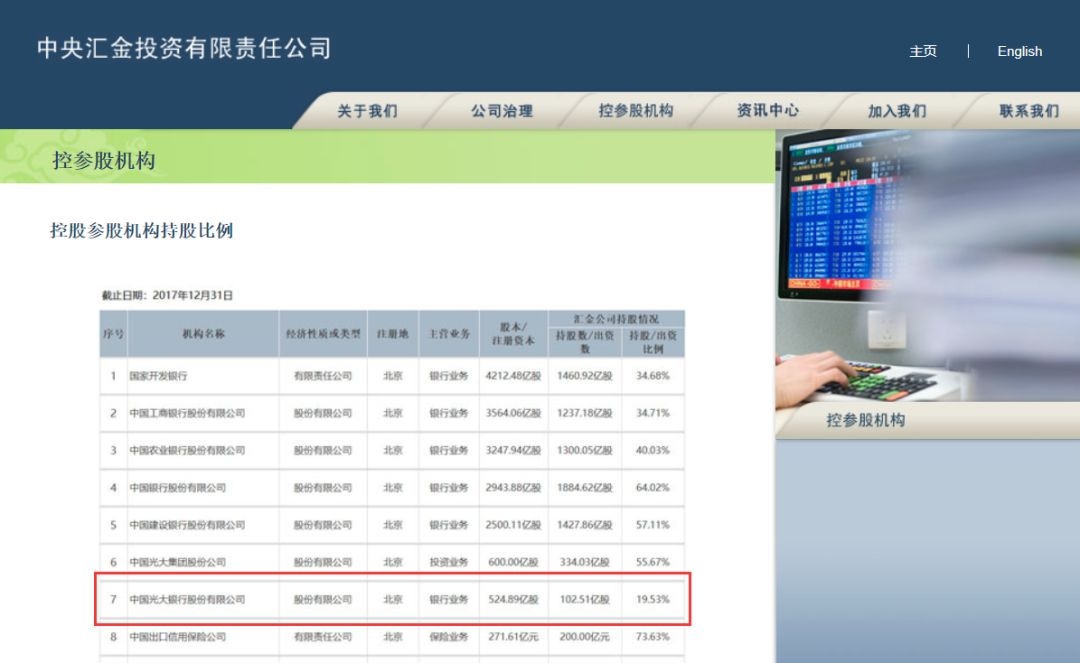Click the 注册地 column header
Viewport: 1080px width, 663px height.
coord(393,334)
